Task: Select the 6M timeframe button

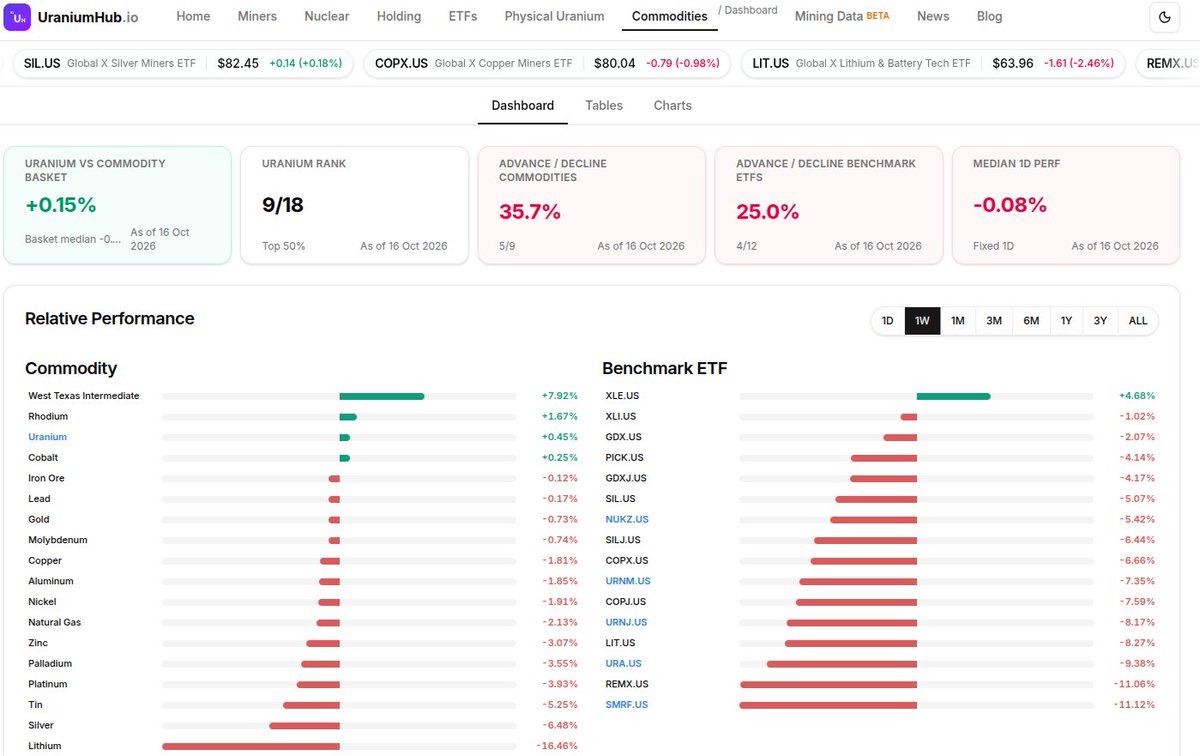Action: [x=1031, y=321]
